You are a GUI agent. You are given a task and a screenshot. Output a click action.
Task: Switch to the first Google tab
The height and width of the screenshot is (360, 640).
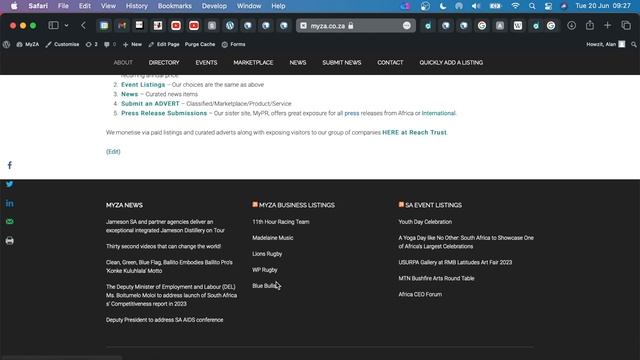point(482,26)
